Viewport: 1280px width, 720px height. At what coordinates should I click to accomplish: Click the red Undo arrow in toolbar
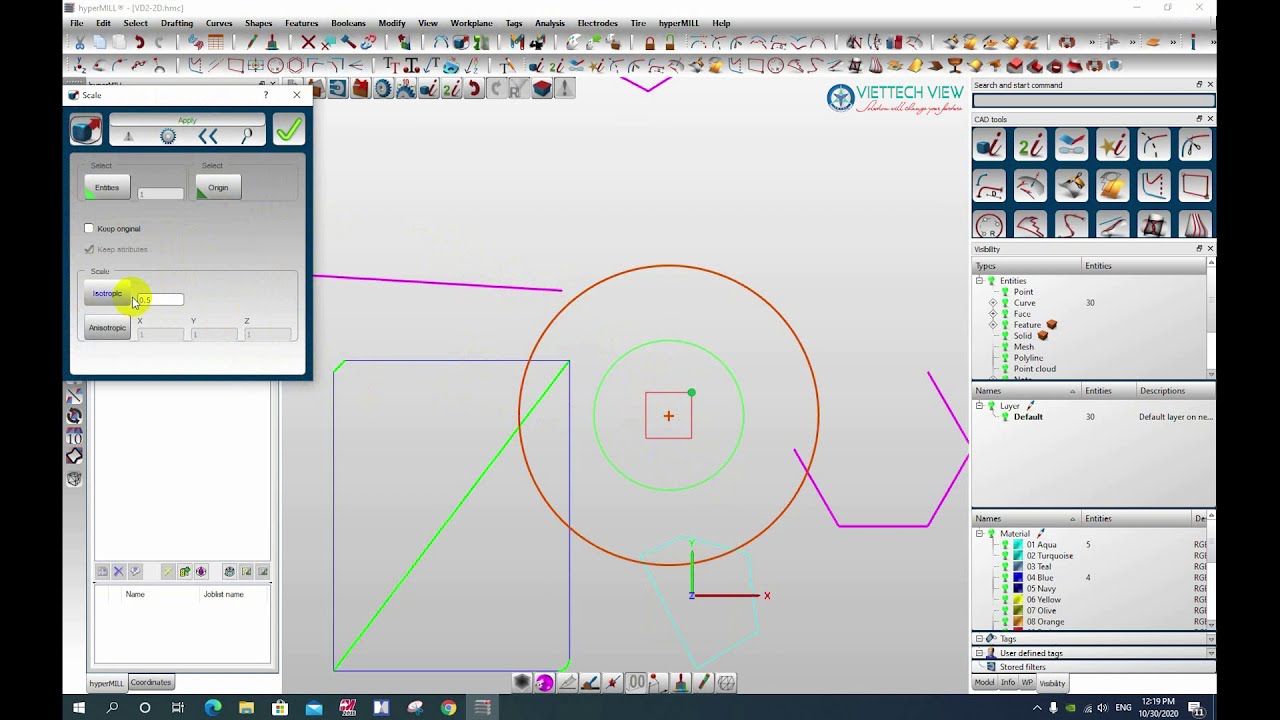(x=139, y=42)
